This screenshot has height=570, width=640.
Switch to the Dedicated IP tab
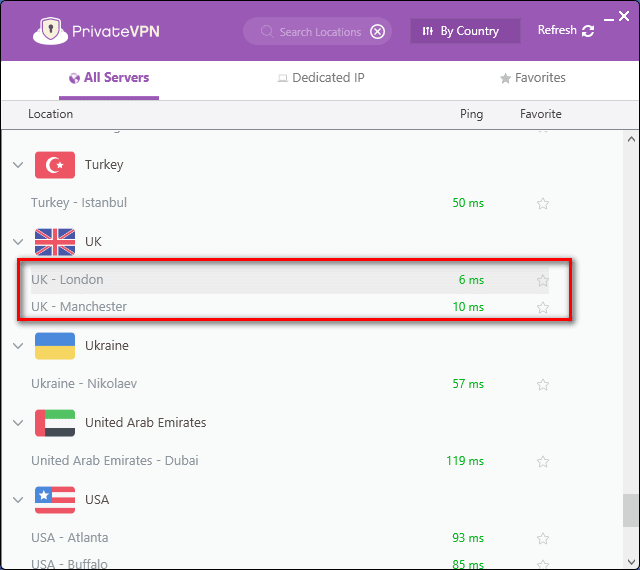coord(321,78)
